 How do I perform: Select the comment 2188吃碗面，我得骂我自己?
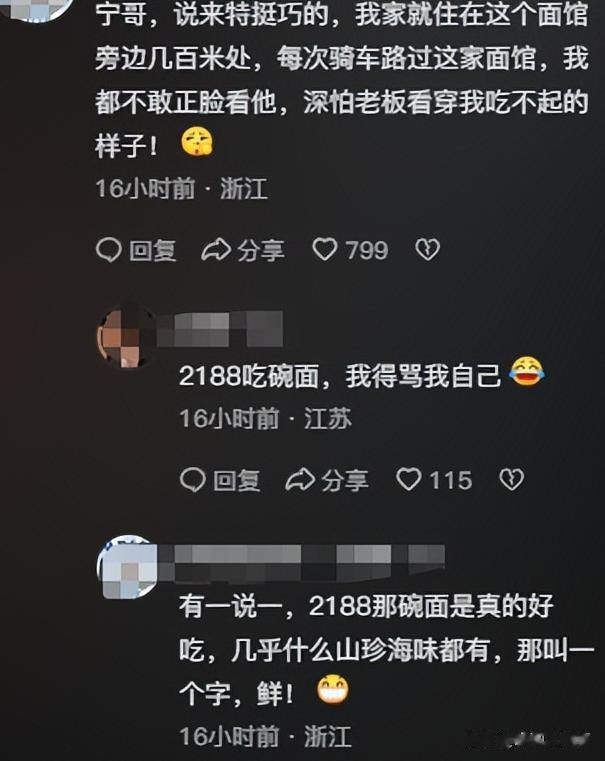click(x=361, y=375)
